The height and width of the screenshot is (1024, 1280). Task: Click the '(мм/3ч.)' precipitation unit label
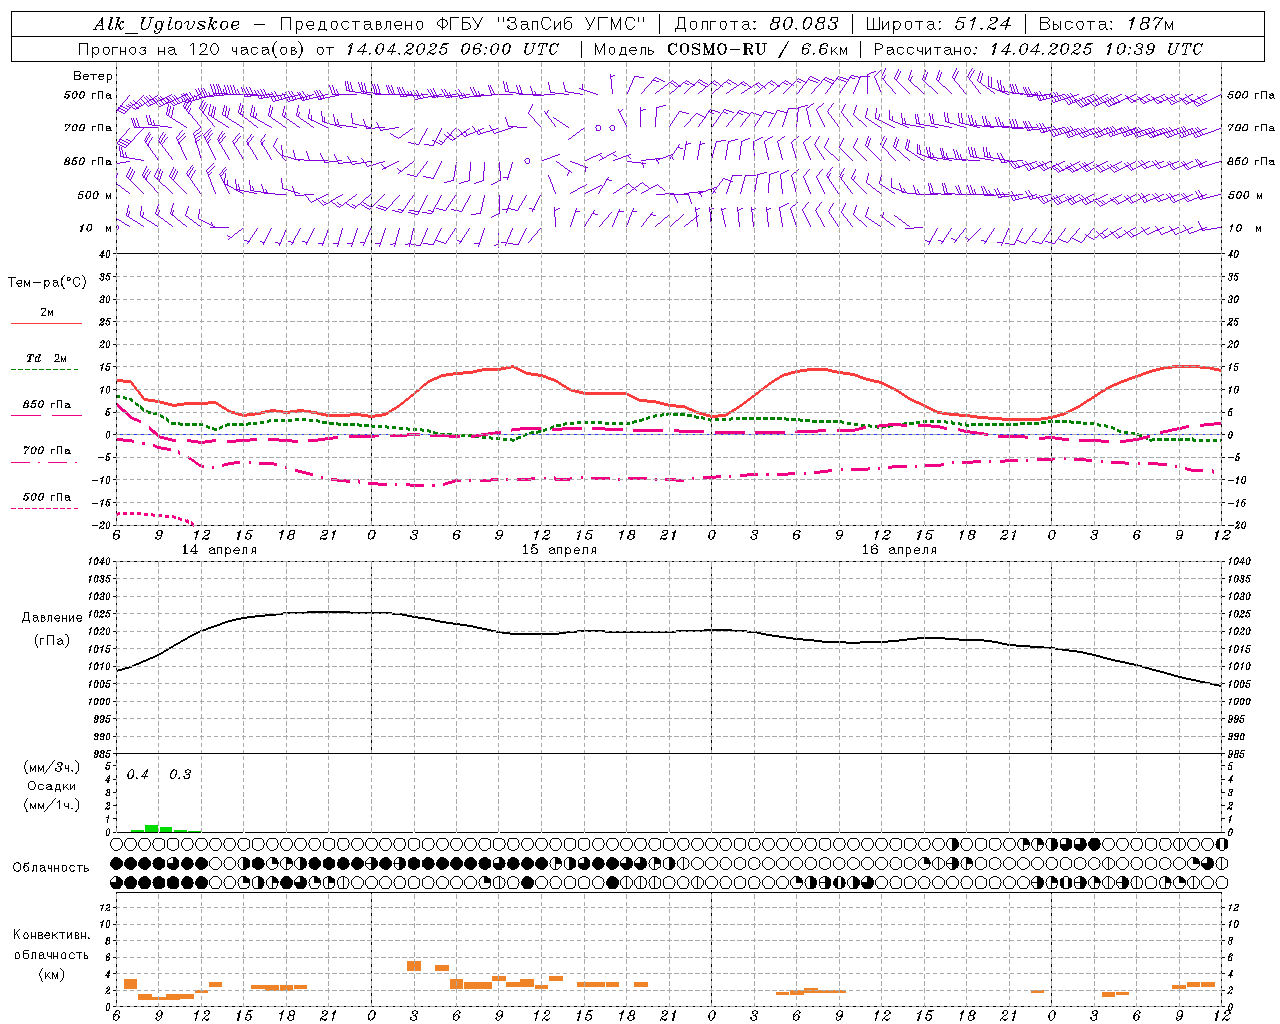tap(52, 767)
